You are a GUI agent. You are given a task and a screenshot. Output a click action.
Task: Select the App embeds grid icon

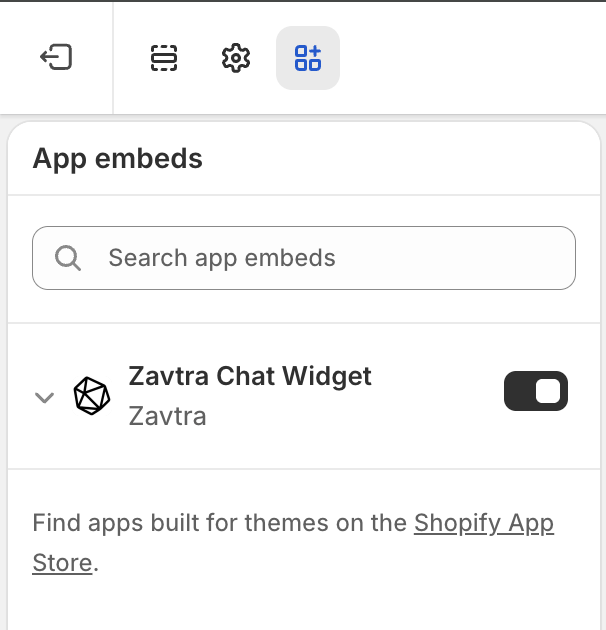(308, 58)
